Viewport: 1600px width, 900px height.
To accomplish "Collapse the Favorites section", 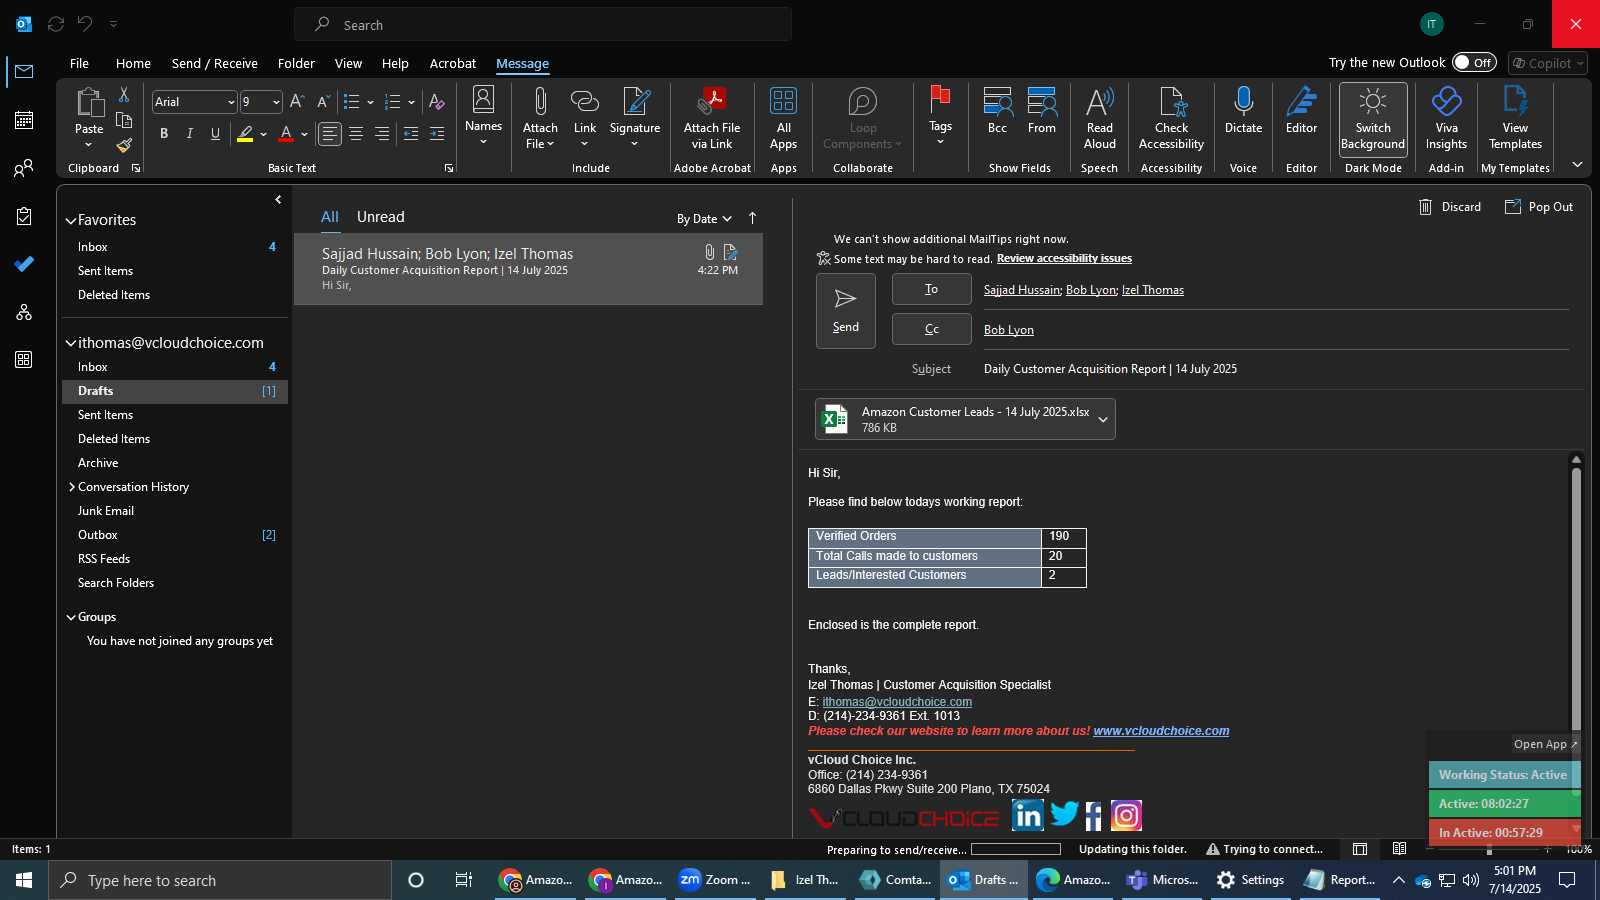I will tap(71, 221).
